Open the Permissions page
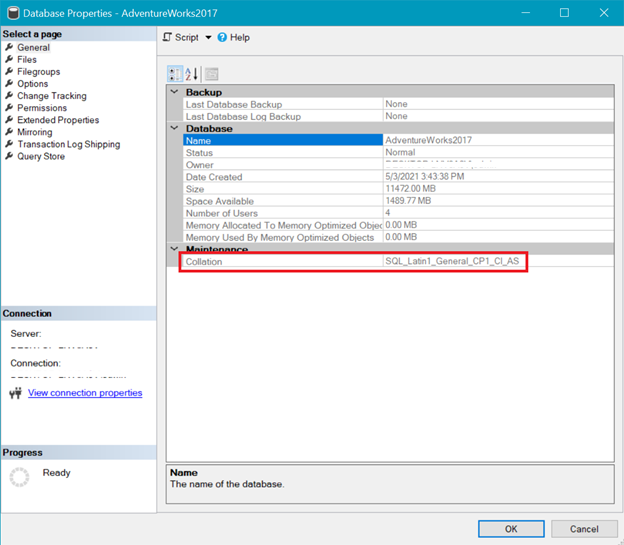624x545 pixels. pyautogui.click(x=42, y=108)
